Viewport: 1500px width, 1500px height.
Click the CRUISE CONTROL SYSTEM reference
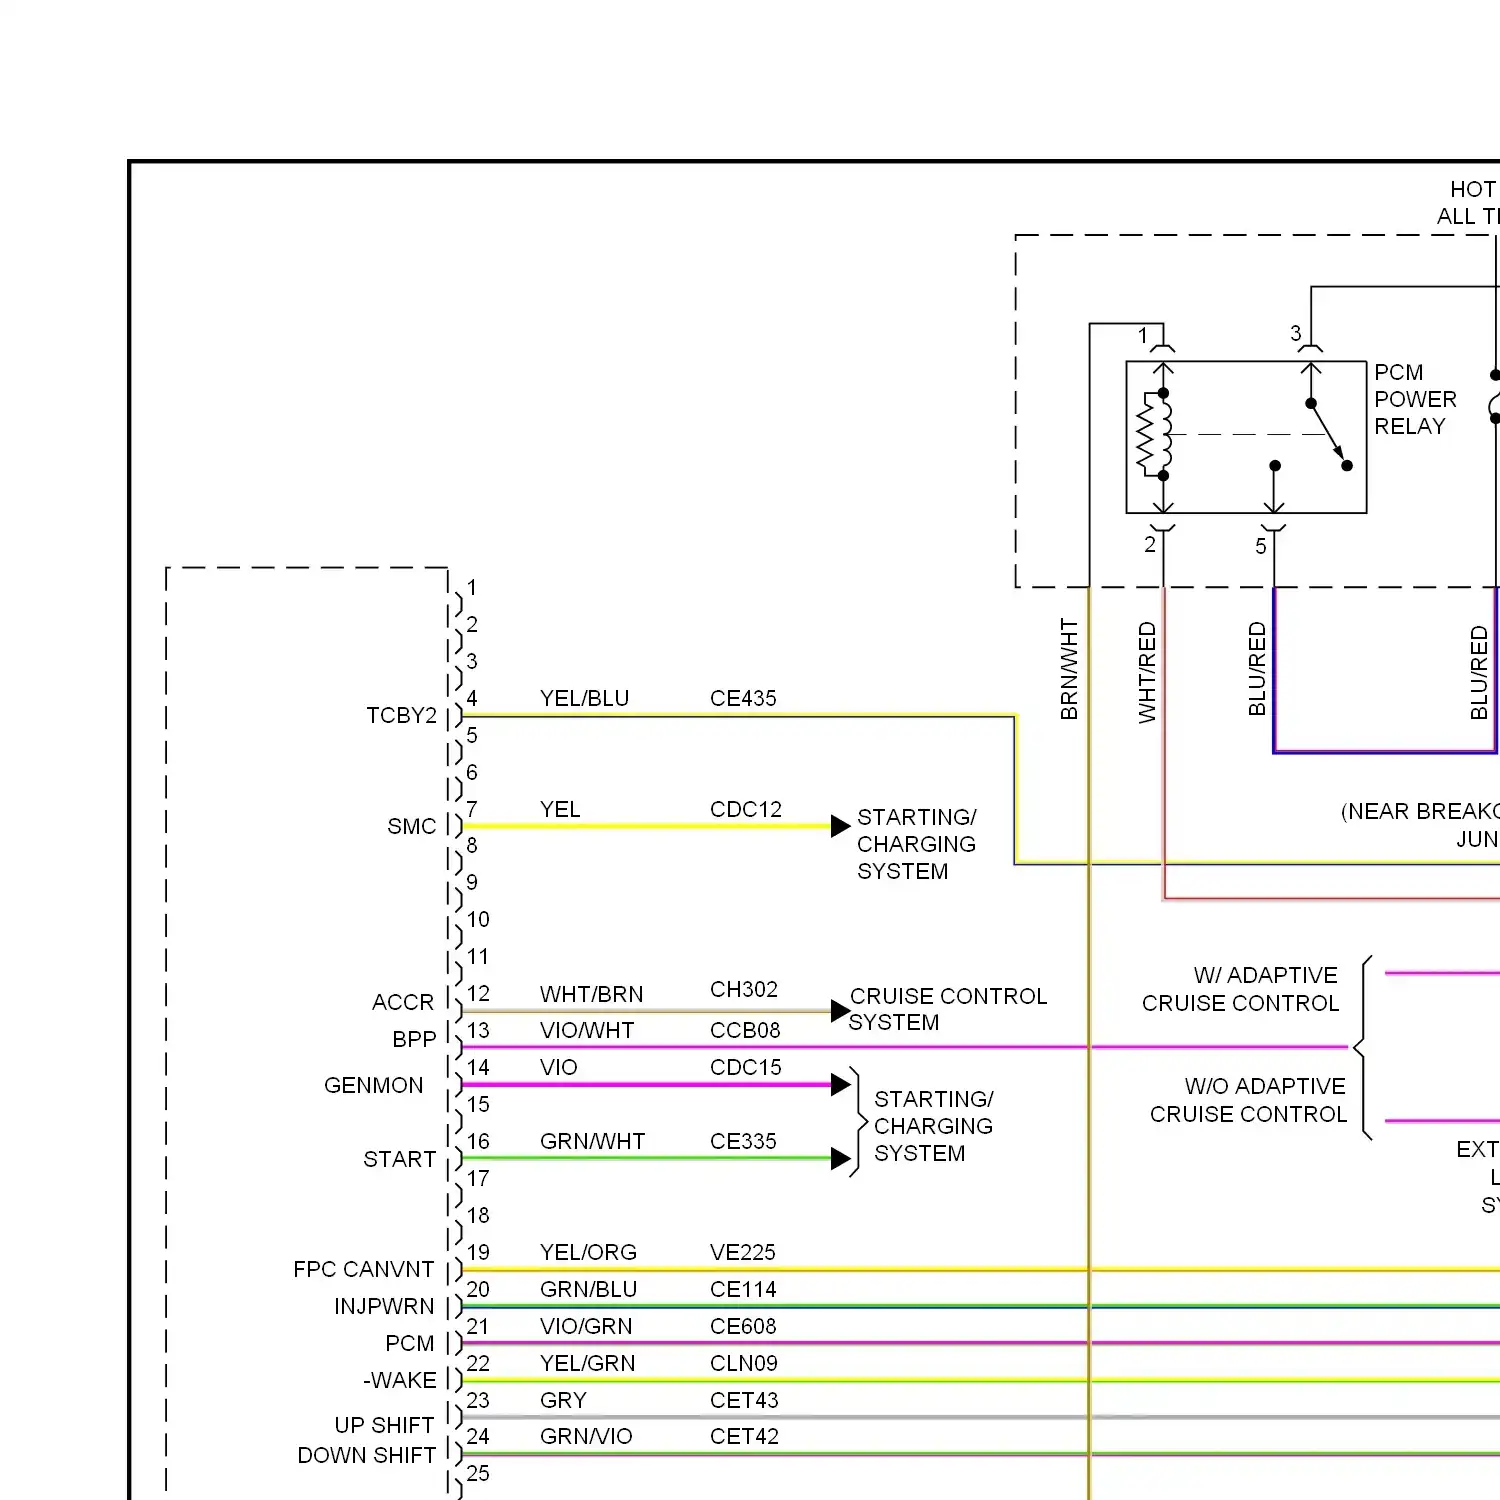[x=947, y=1009]
